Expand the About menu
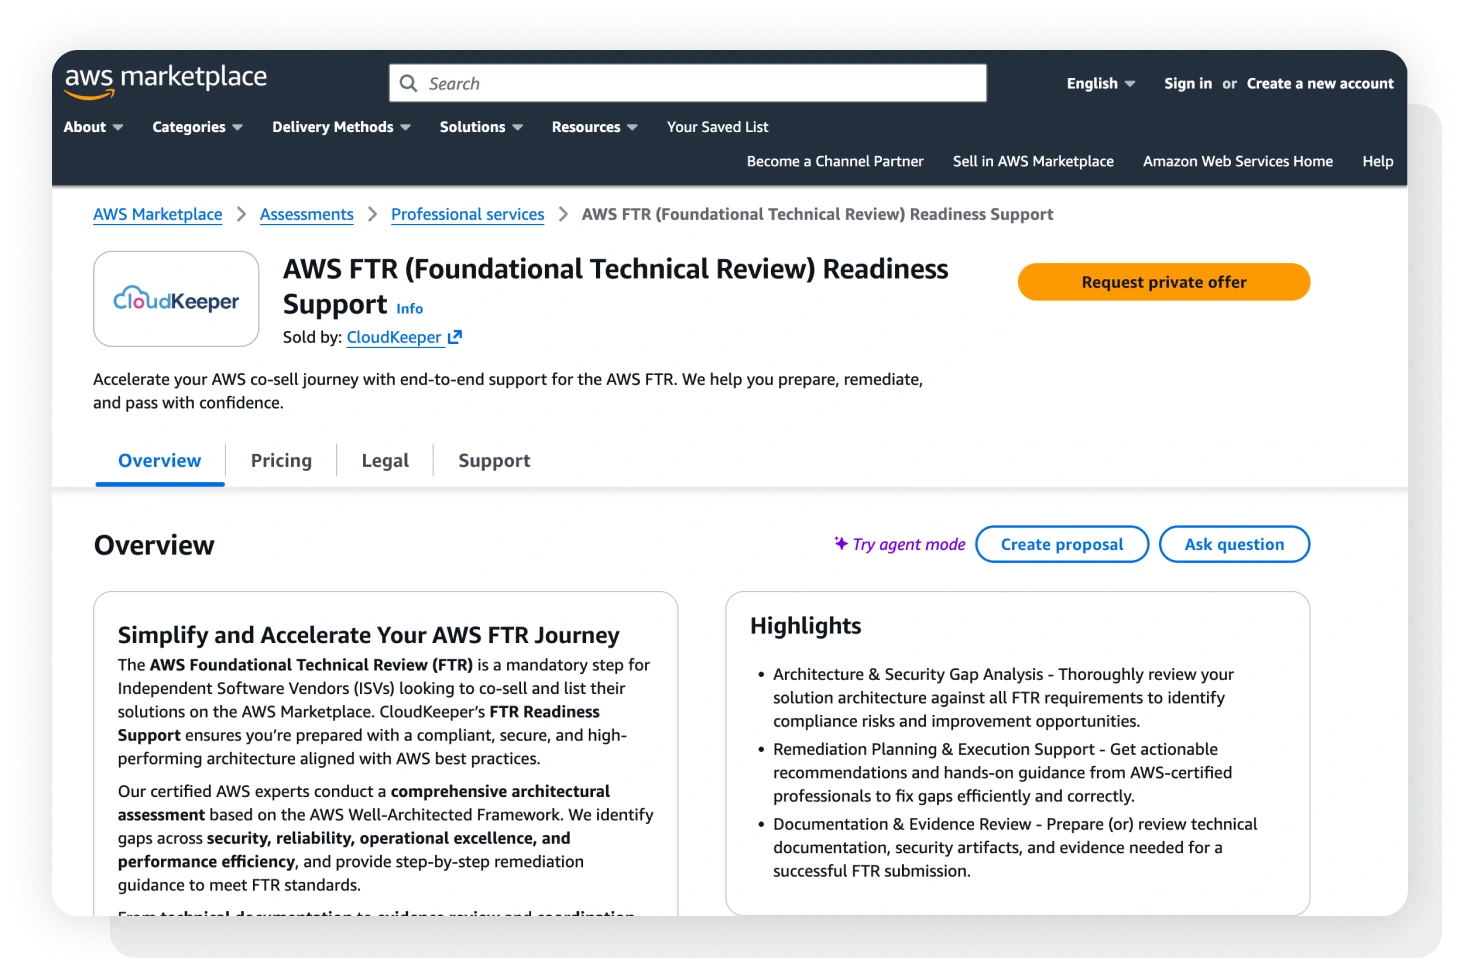The image size is (1460, 970). (93, 127)
